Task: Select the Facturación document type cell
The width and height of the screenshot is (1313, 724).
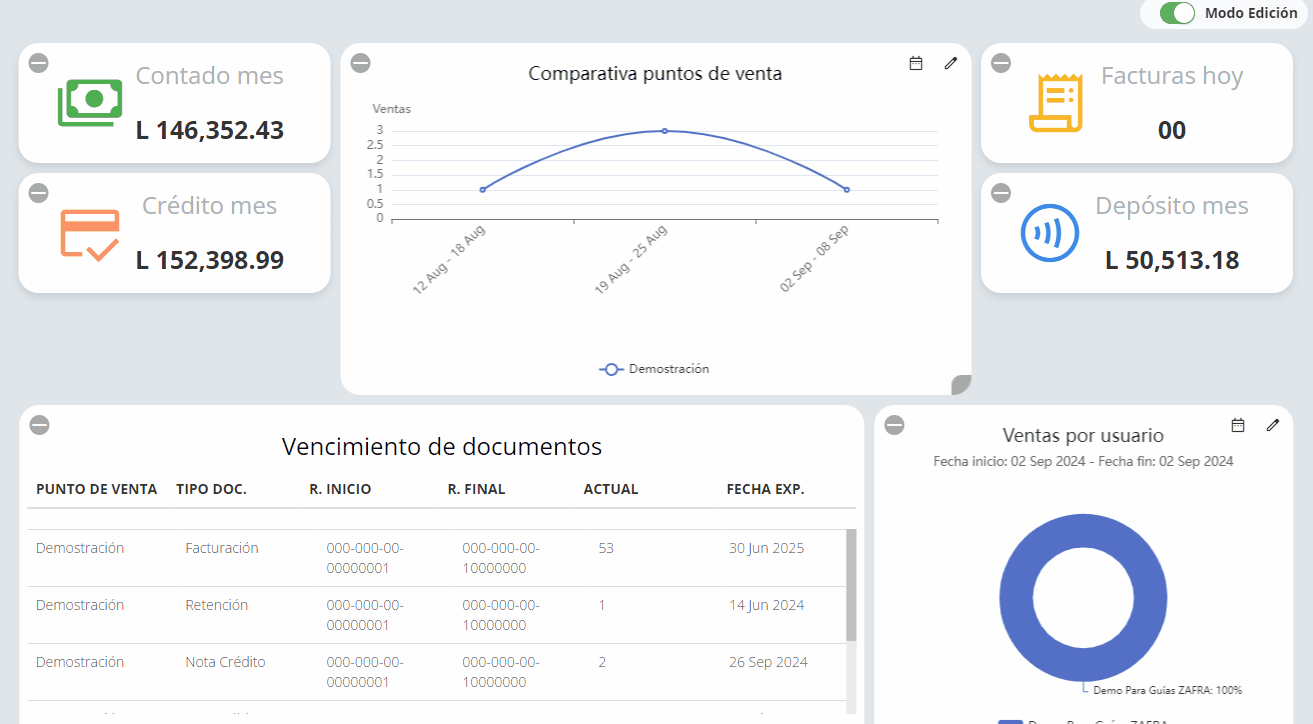Action: (222, 548)
